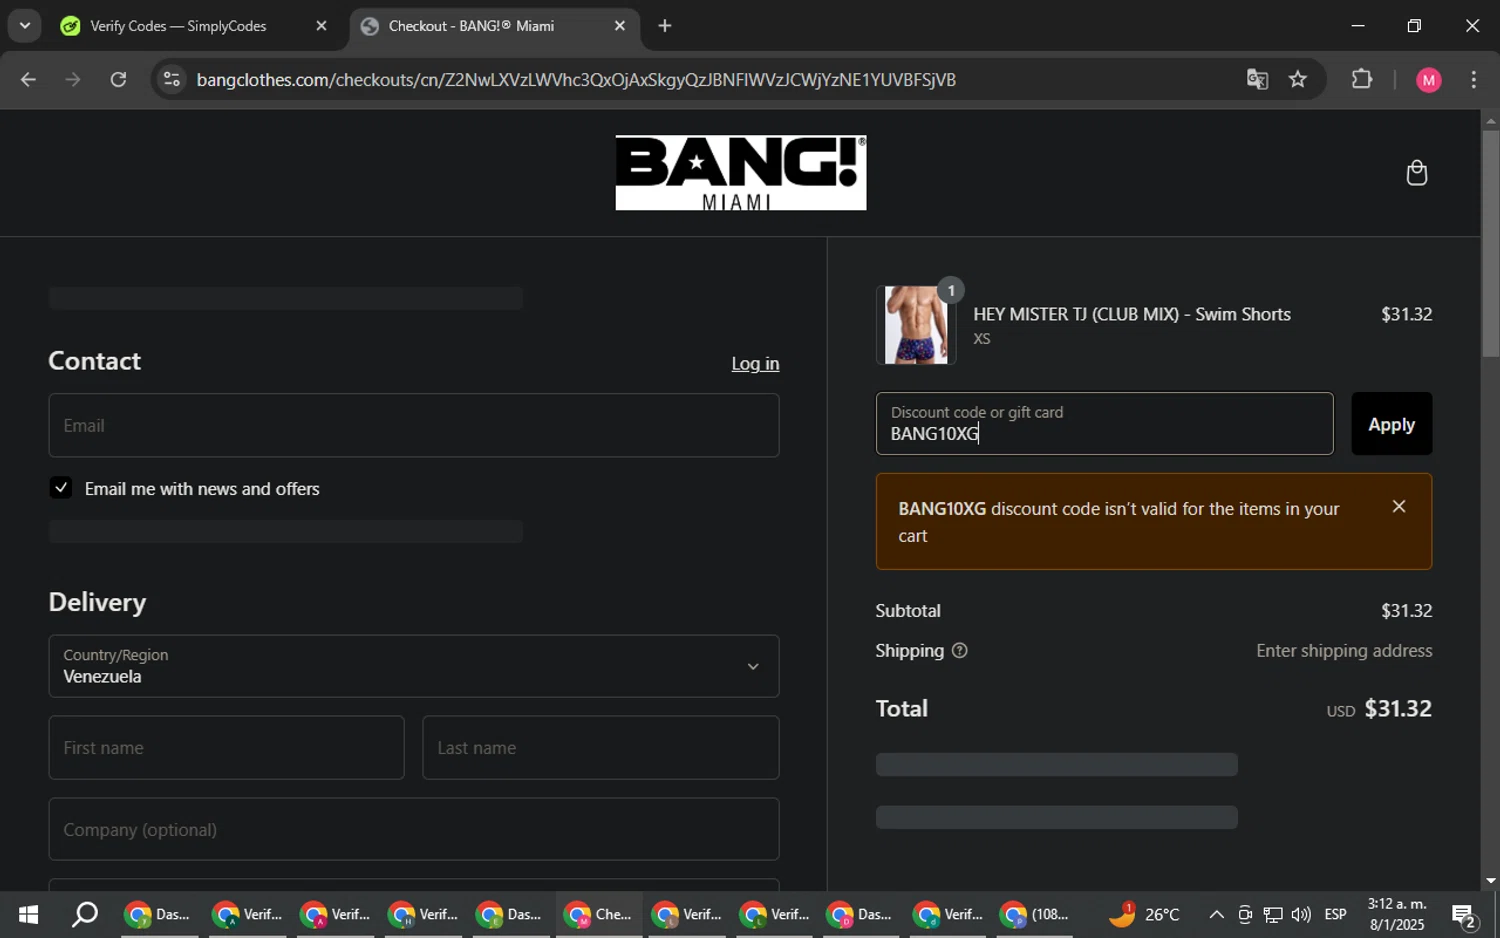Screen dimensions: 1500x938
Task: Dismiss the invalid discount code message
Action: 1399,507
